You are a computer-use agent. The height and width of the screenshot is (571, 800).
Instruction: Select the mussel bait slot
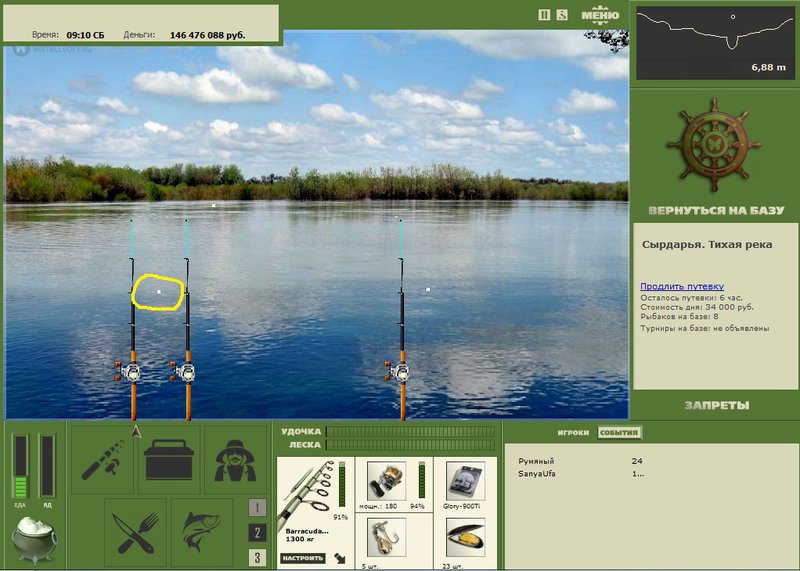pos(465,538)
